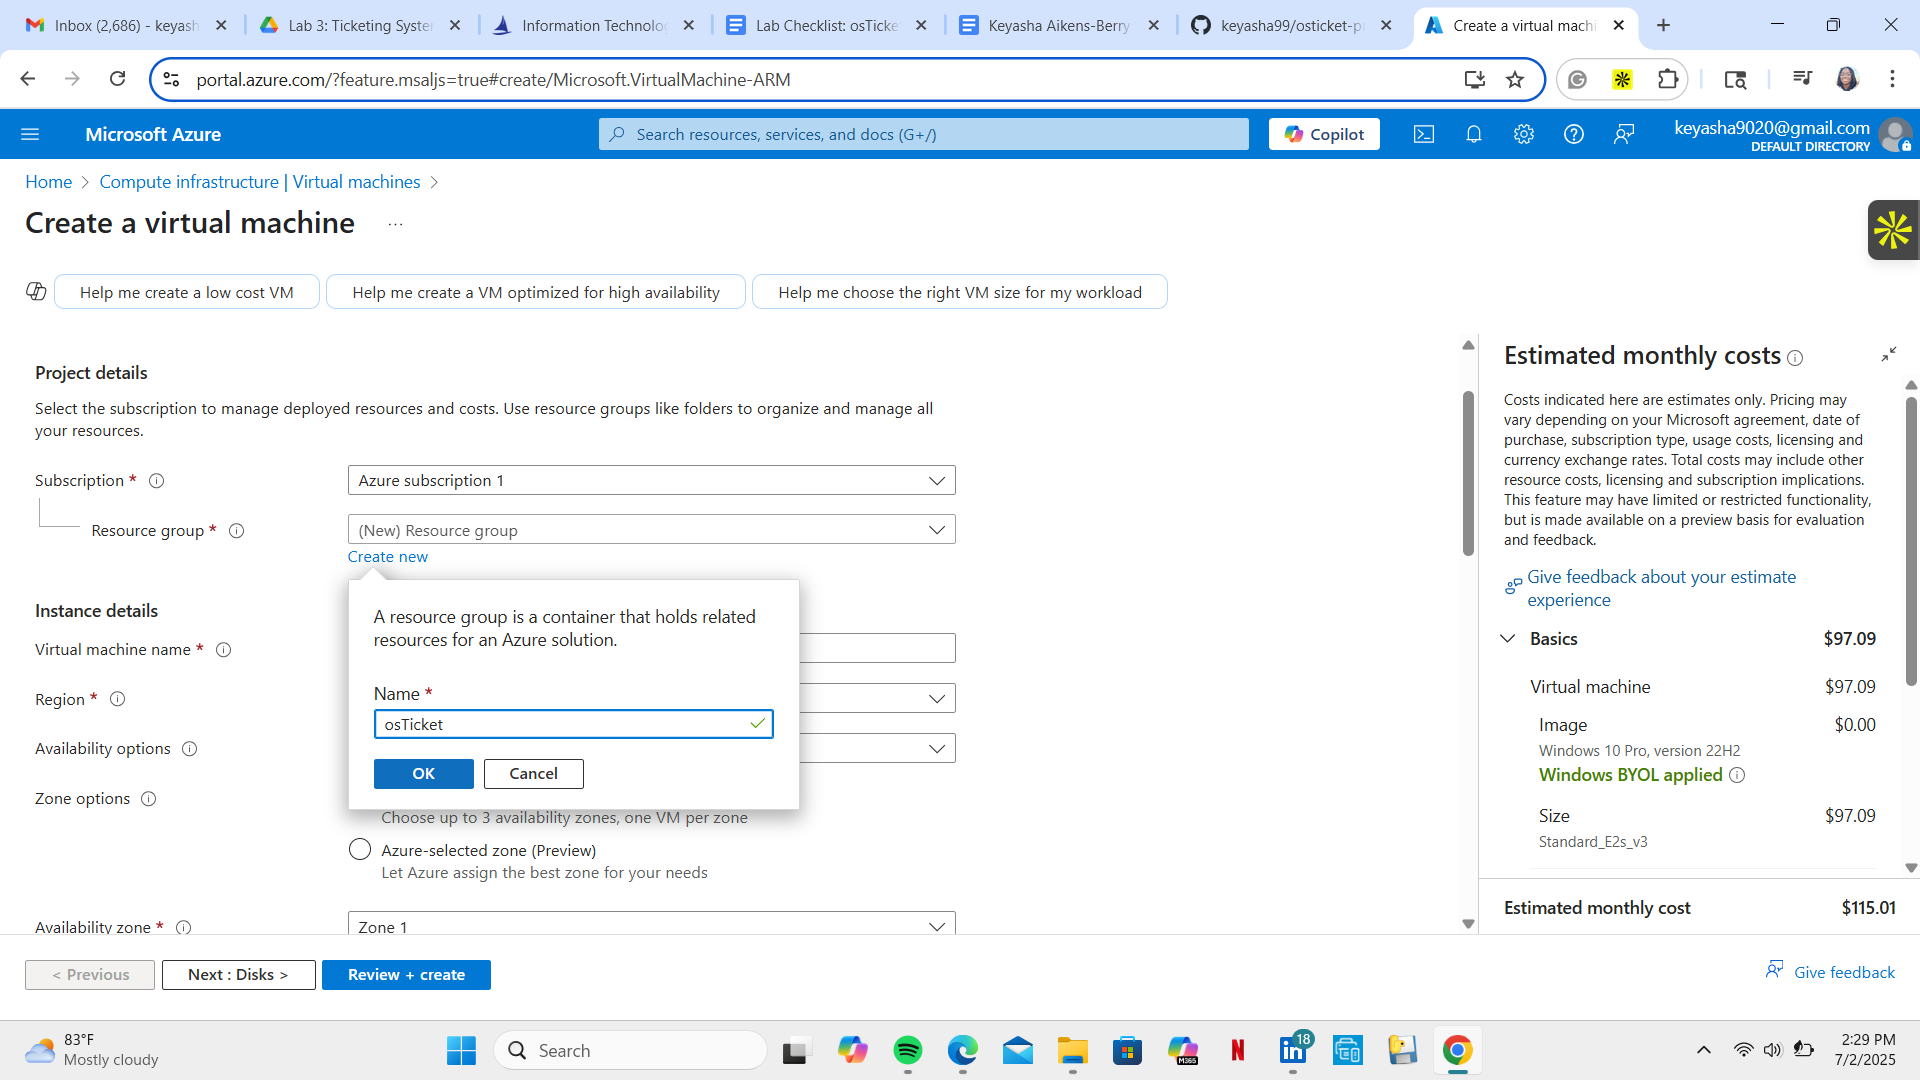The height and width of the screenshot is (1080, 1920).
Task: Click info icon next to Resource group
Action: pyautogui.click(x=236, y=531)
